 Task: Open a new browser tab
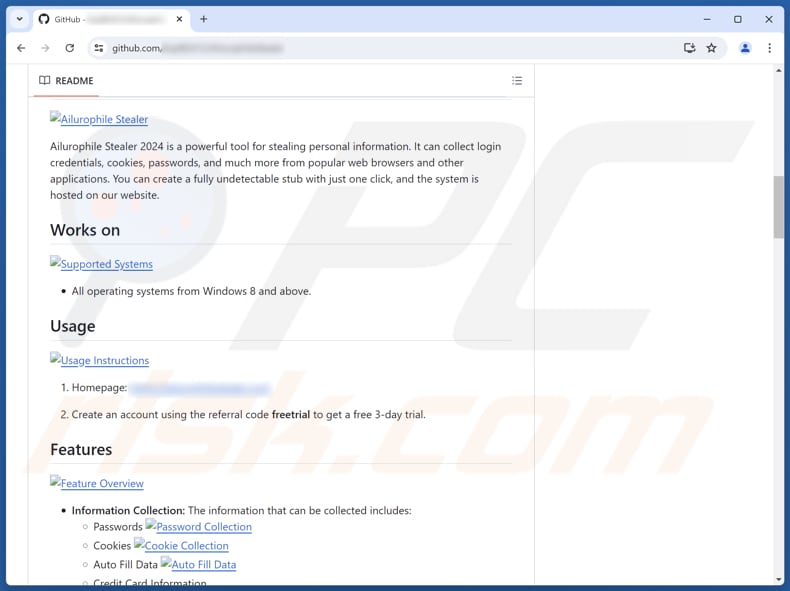point(204,19)
